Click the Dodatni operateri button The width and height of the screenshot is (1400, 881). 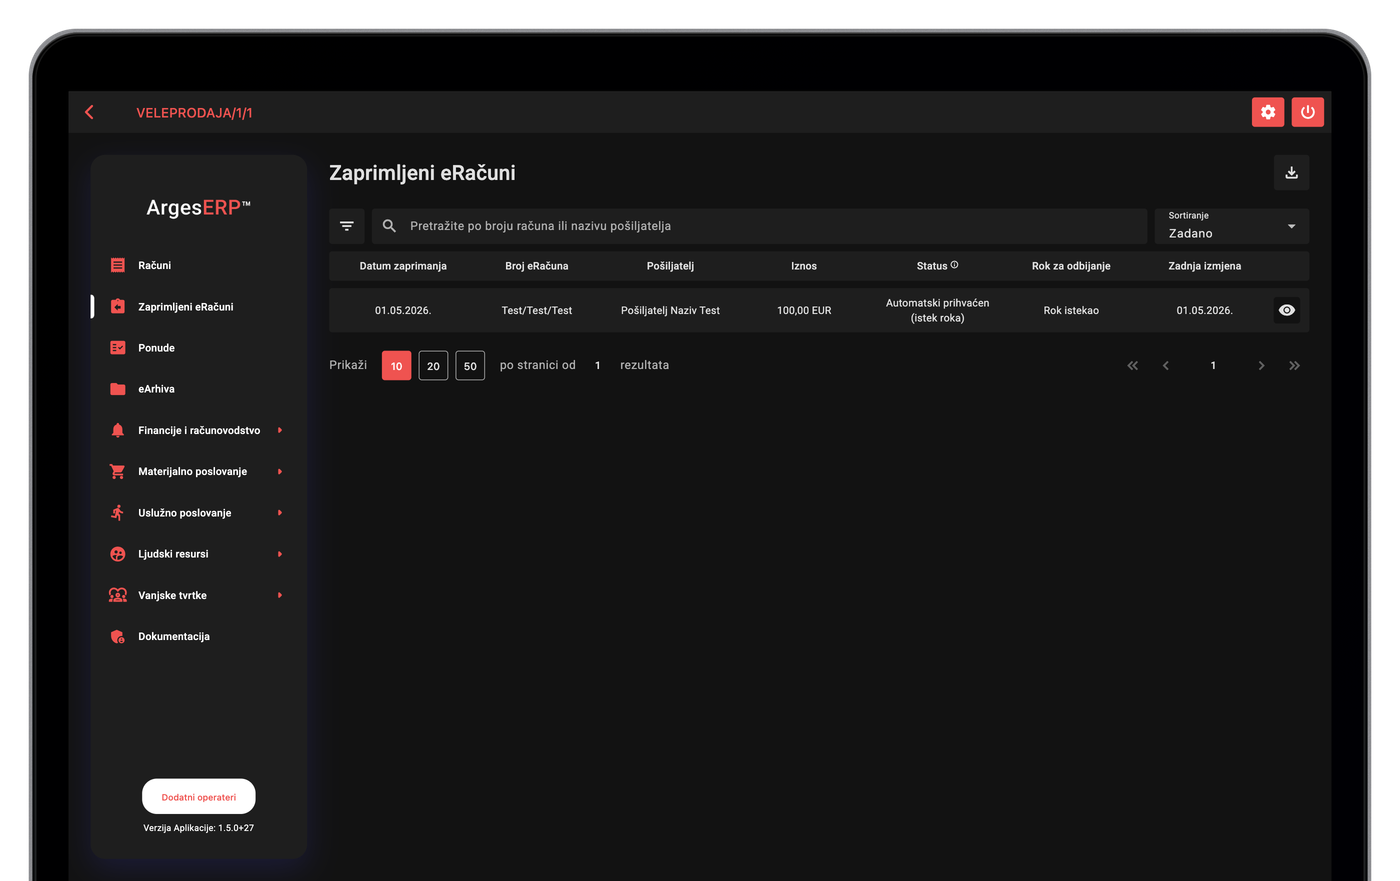pyautogui.click(x=199, y=797)
